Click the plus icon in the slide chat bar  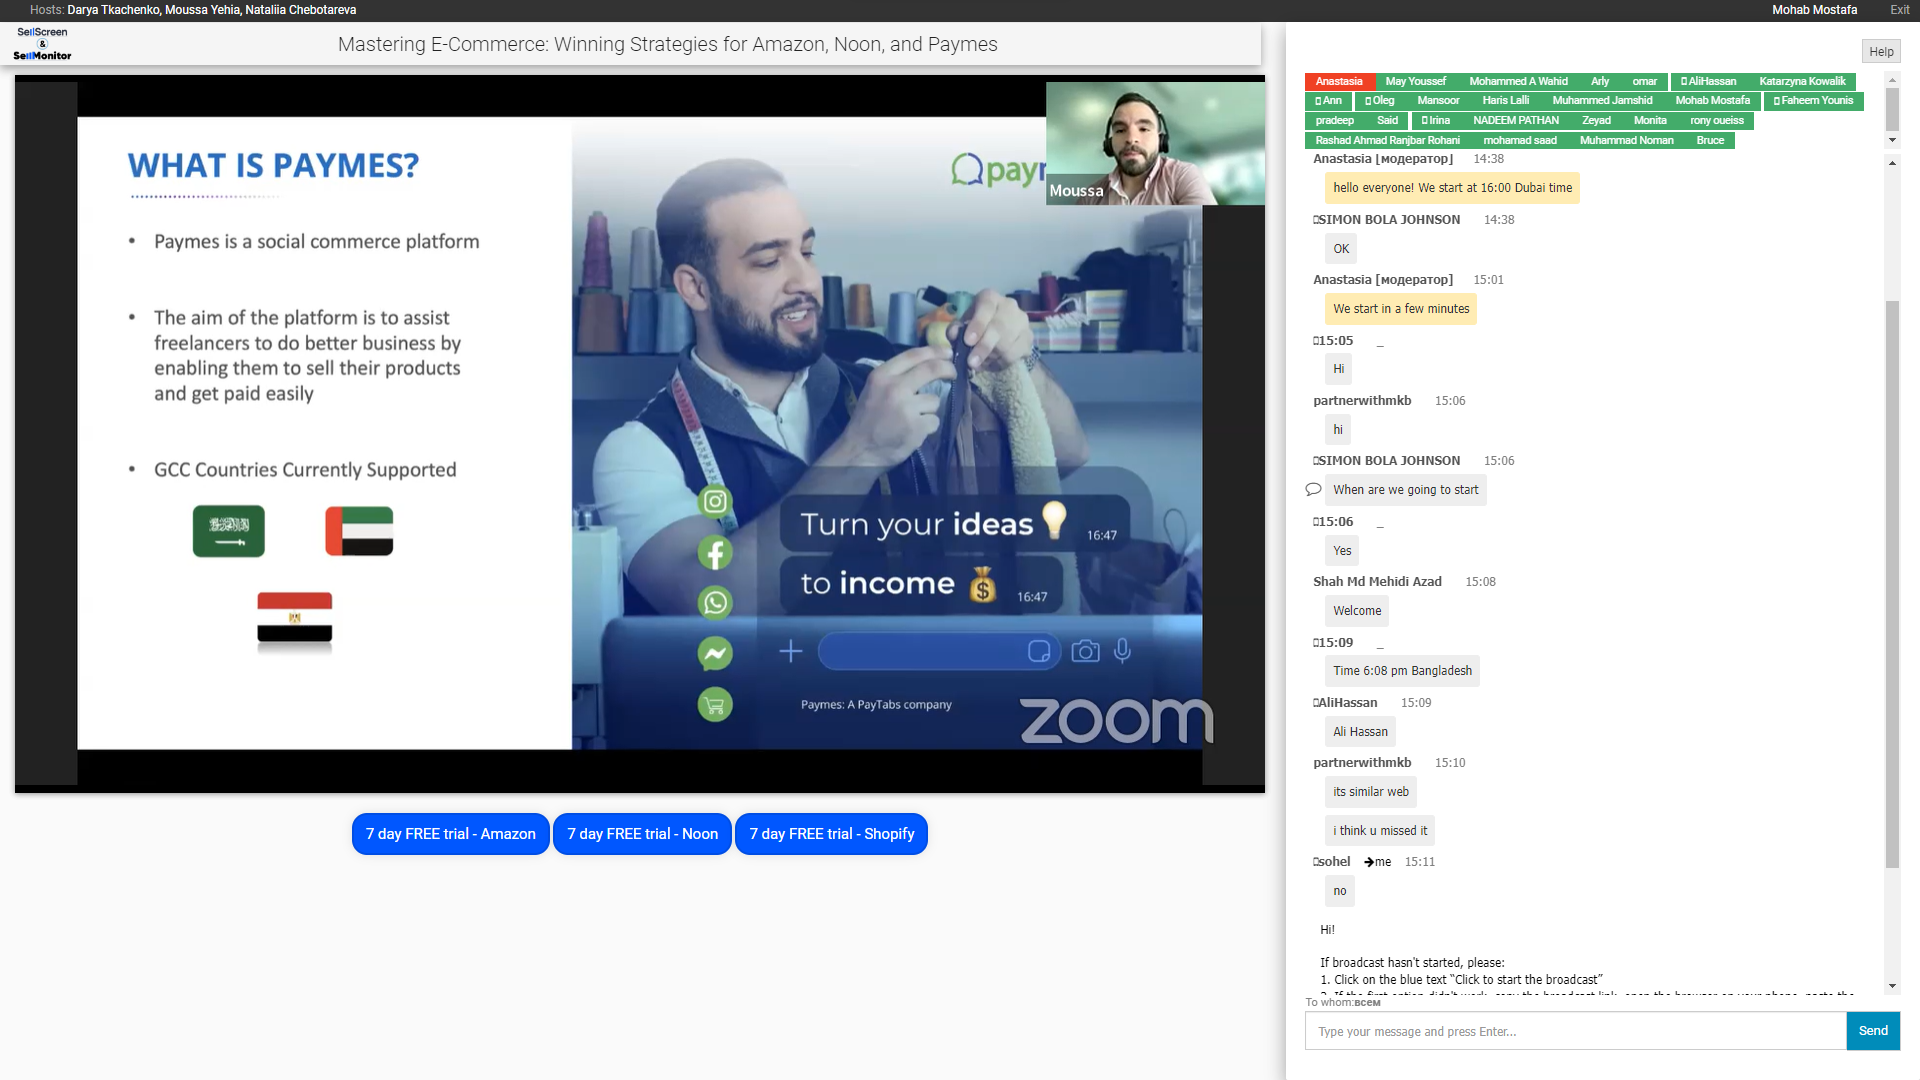791,651
